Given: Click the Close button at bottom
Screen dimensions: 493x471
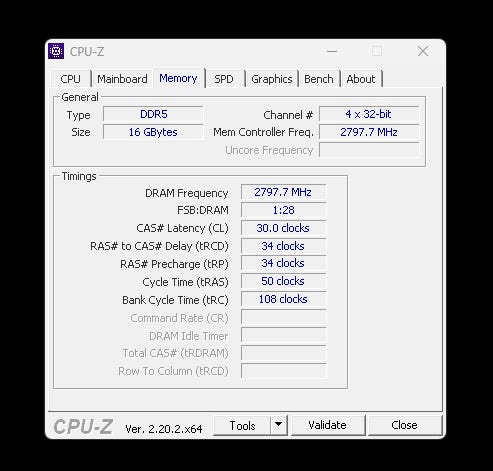Looking at the screenshot, I should click(404, 425).
